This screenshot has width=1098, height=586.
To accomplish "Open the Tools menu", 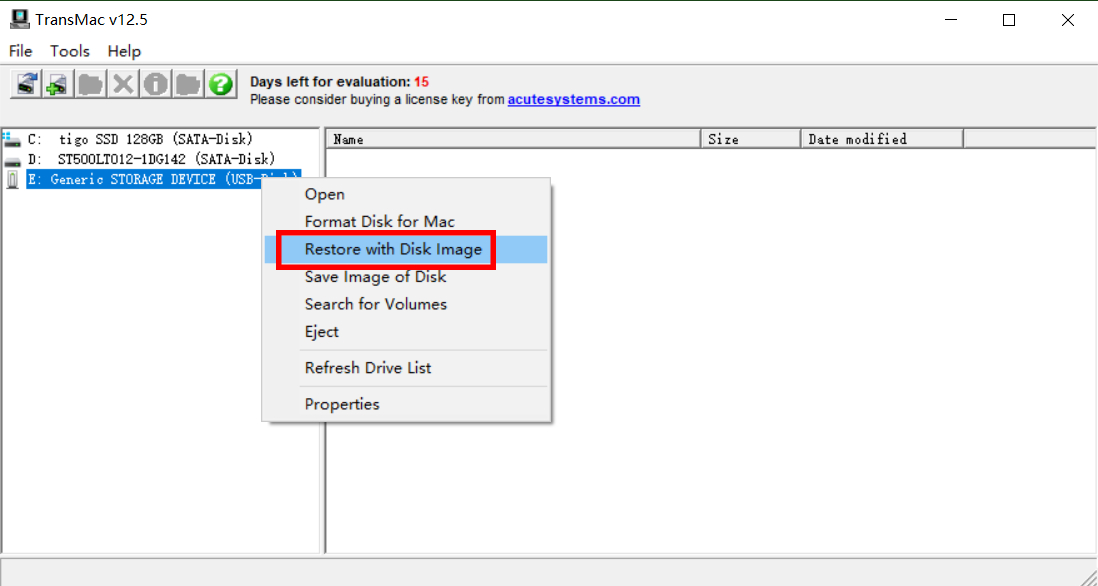I will tap(70, 51).
